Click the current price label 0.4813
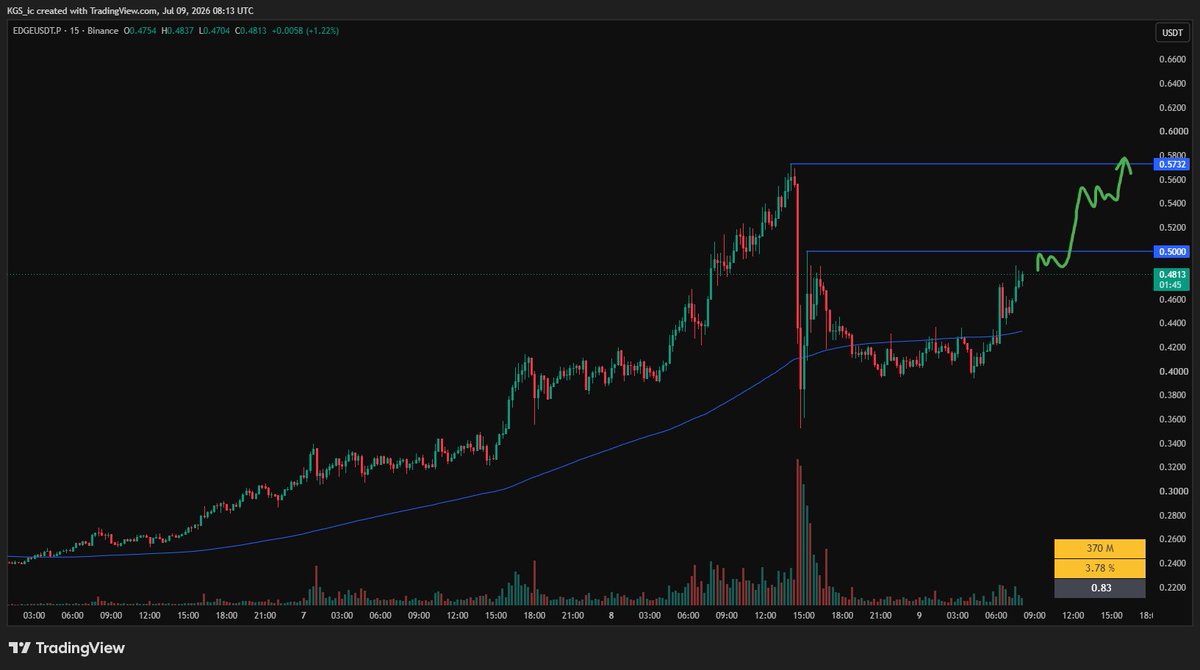This screenshot has width=1200, height=670. (x=1170, y=274)
